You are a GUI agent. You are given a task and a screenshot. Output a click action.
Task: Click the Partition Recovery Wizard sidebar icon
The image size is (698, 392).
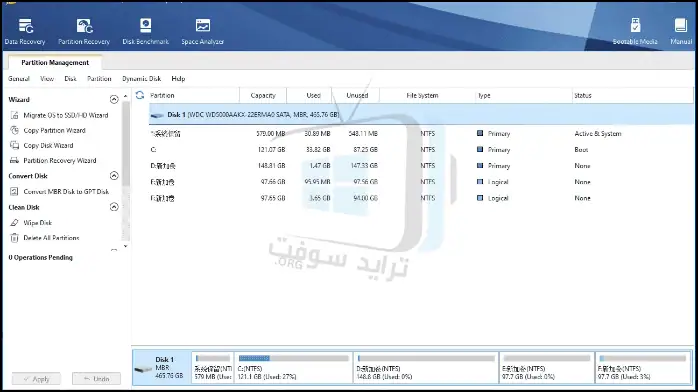point(14,161)
